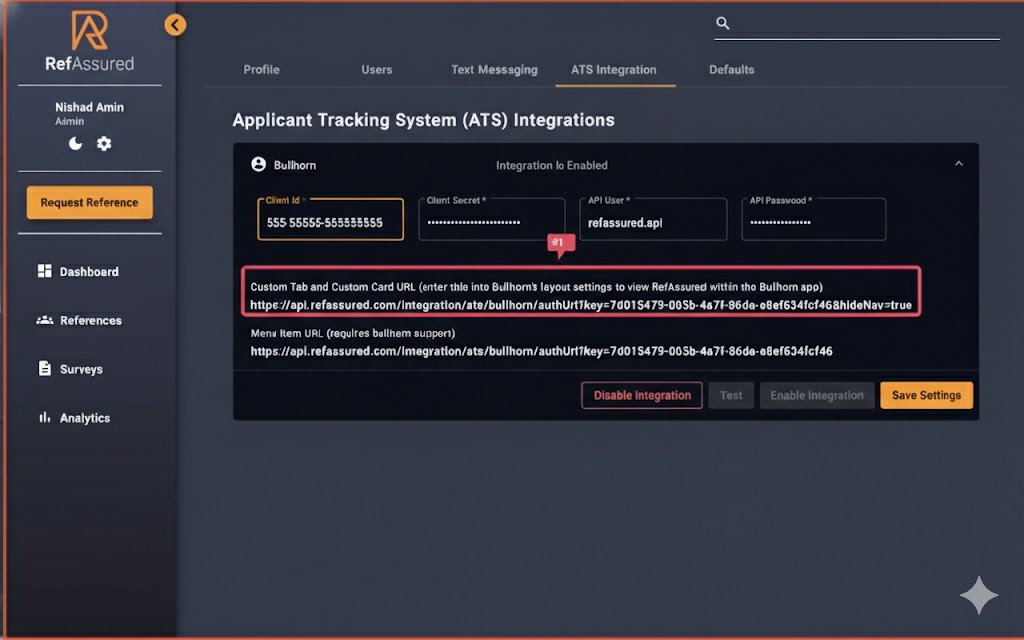1024x640 pixels.
Task: Click the Dashboard grid icon
Action: [x=44, y=271]
